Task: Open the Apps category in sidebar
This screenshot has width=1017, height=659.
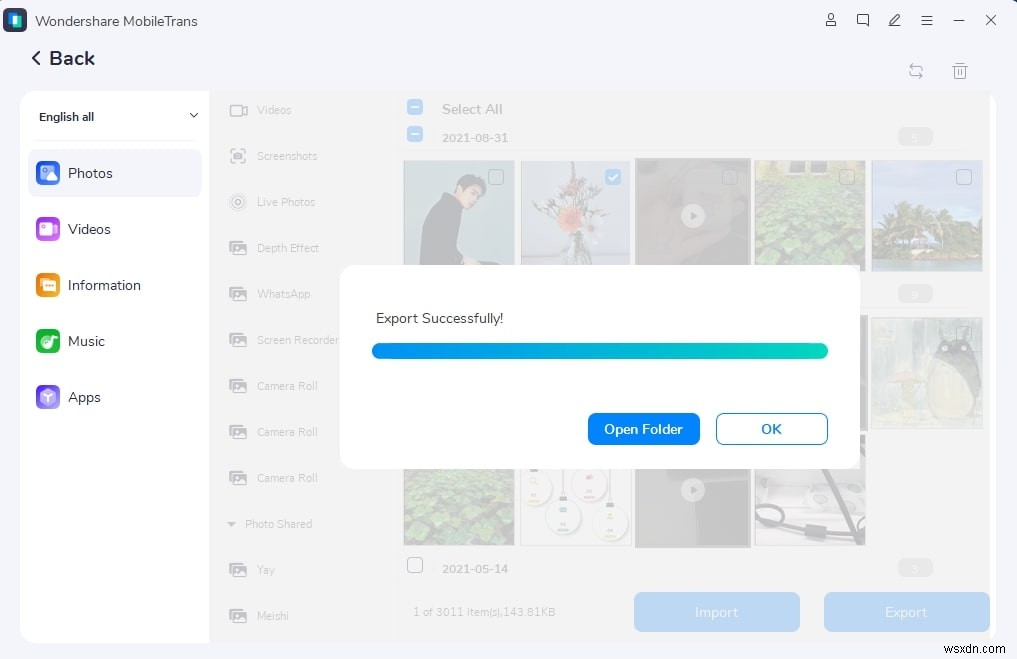Action: [84, 397]
